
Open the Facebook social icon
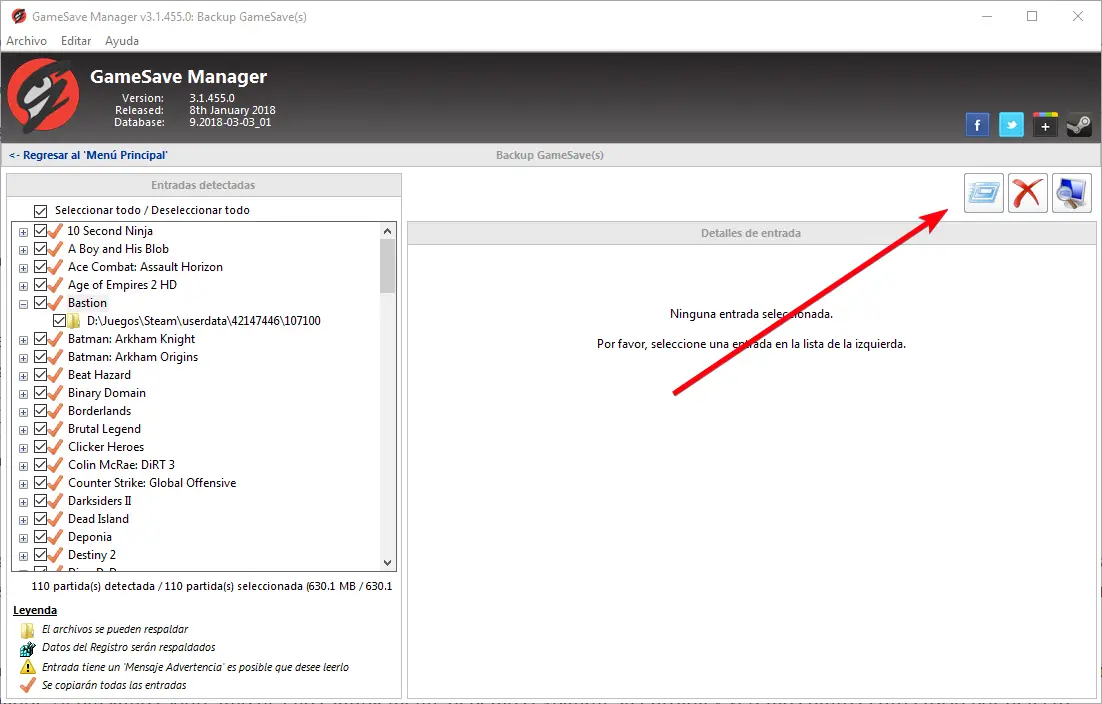click(x=977, y=126)
